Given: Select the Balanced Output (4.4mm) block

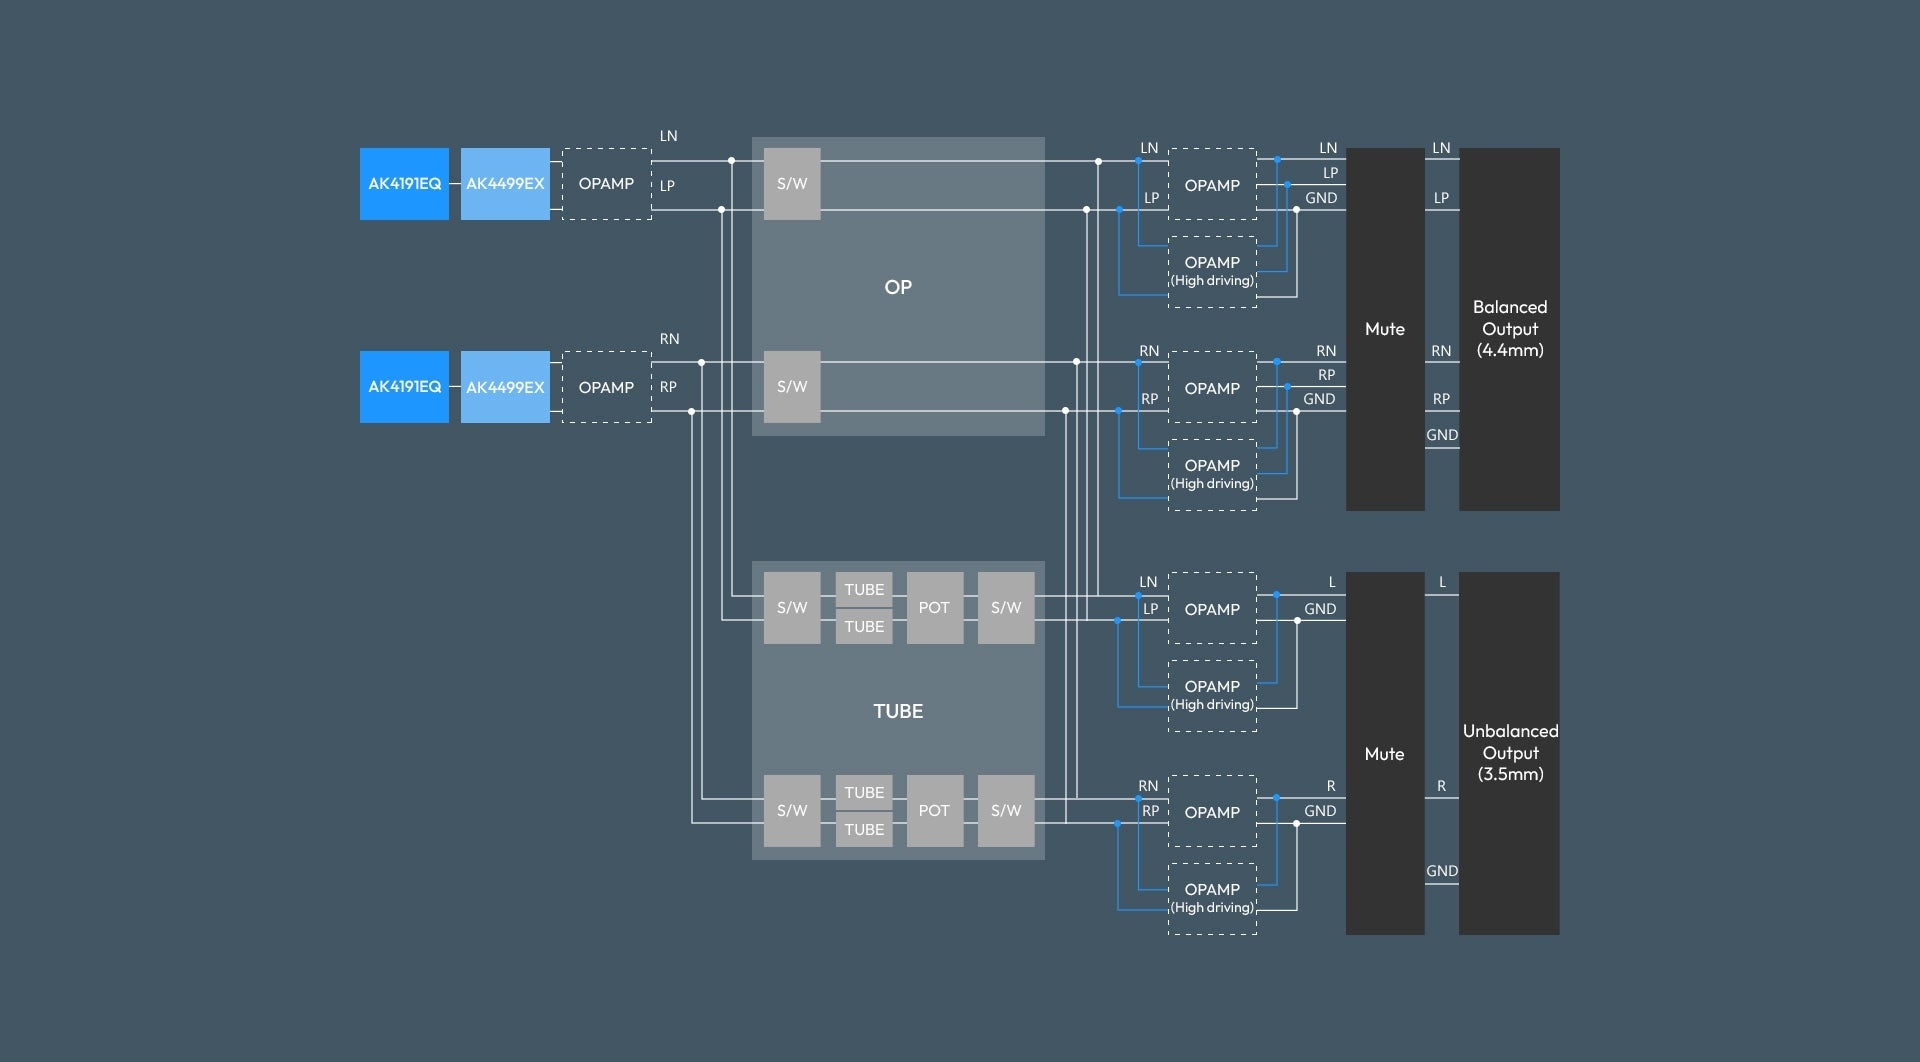Looking at the screenshot, I should pos(1509,329).
